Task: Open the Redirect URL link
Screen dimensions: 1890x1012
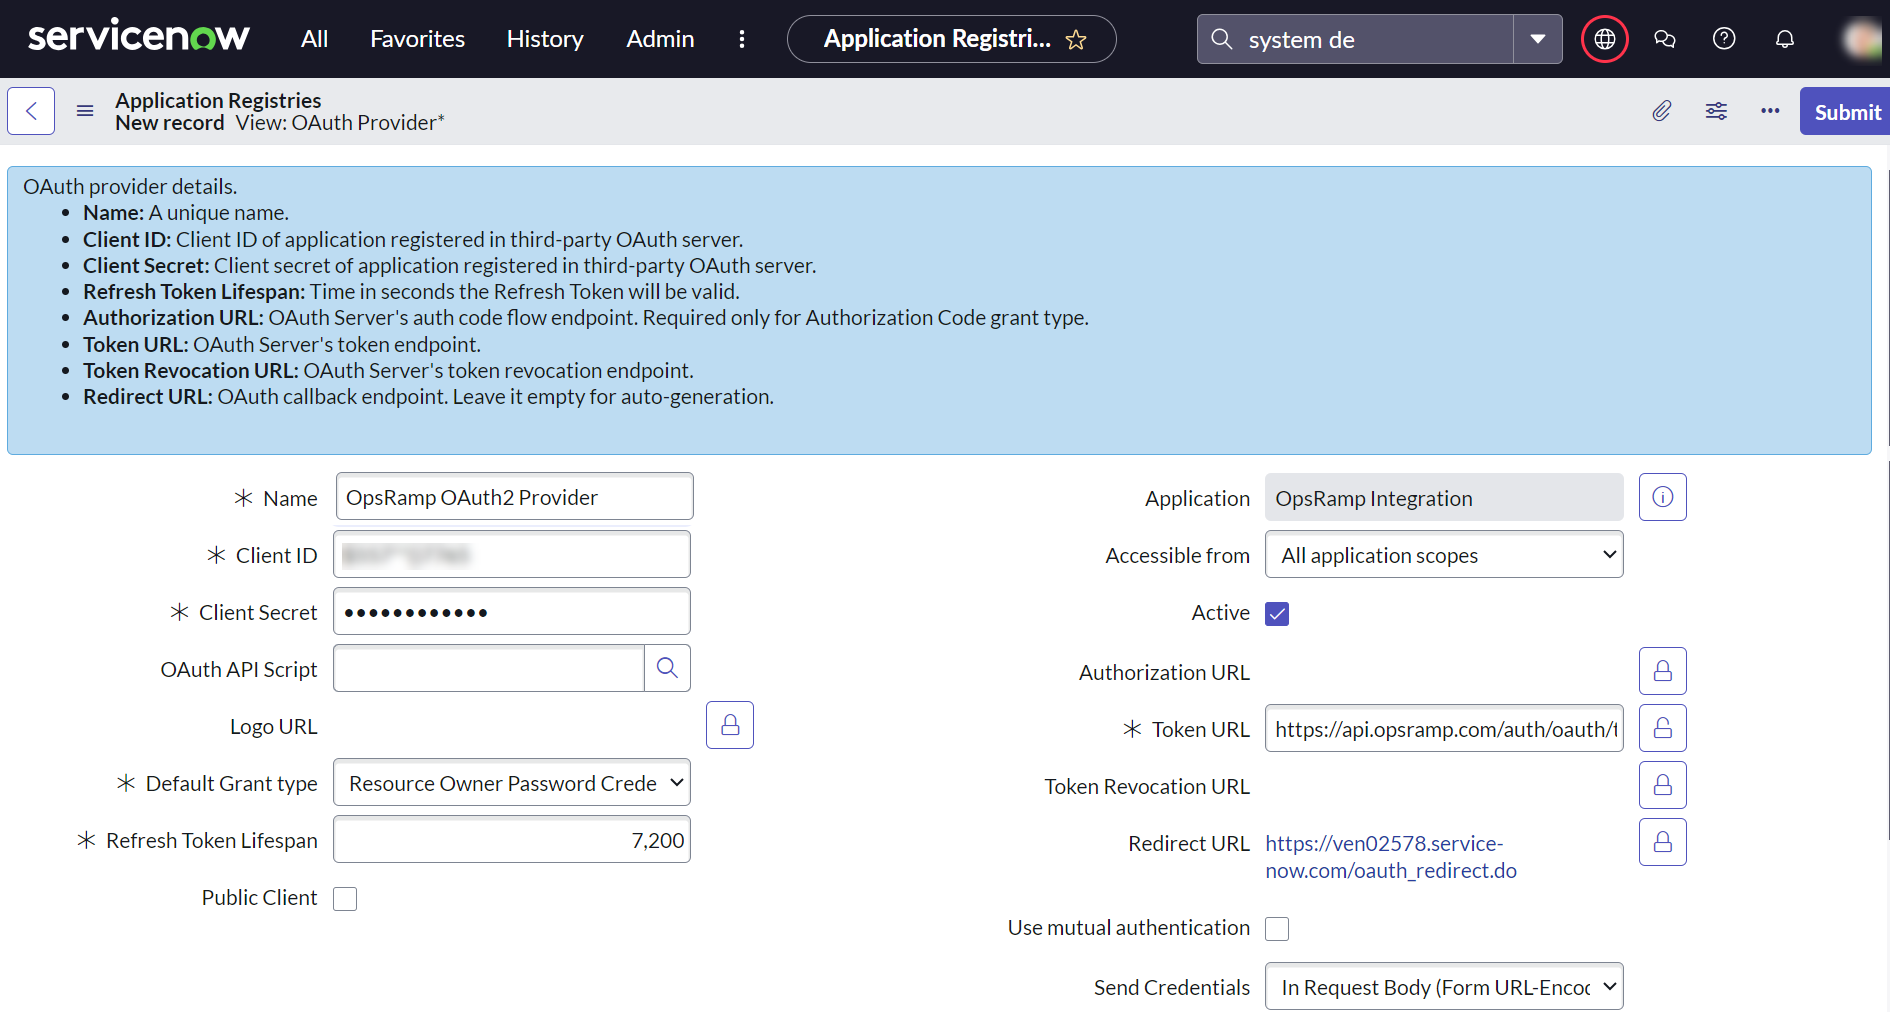Action: coord(1391,857)
